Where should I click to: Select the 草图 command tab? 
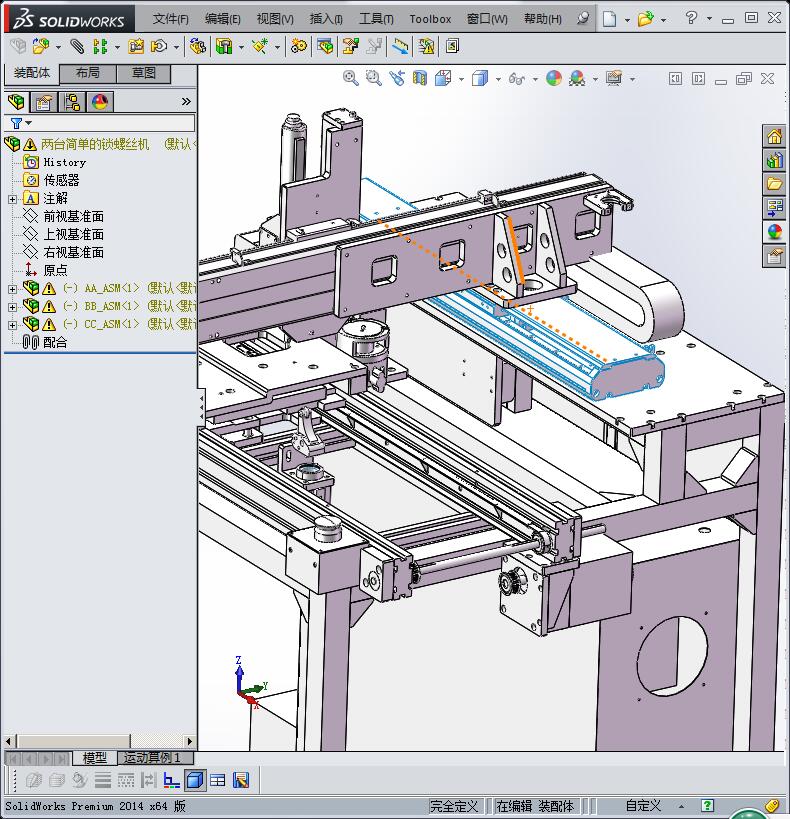coord(143,73)
